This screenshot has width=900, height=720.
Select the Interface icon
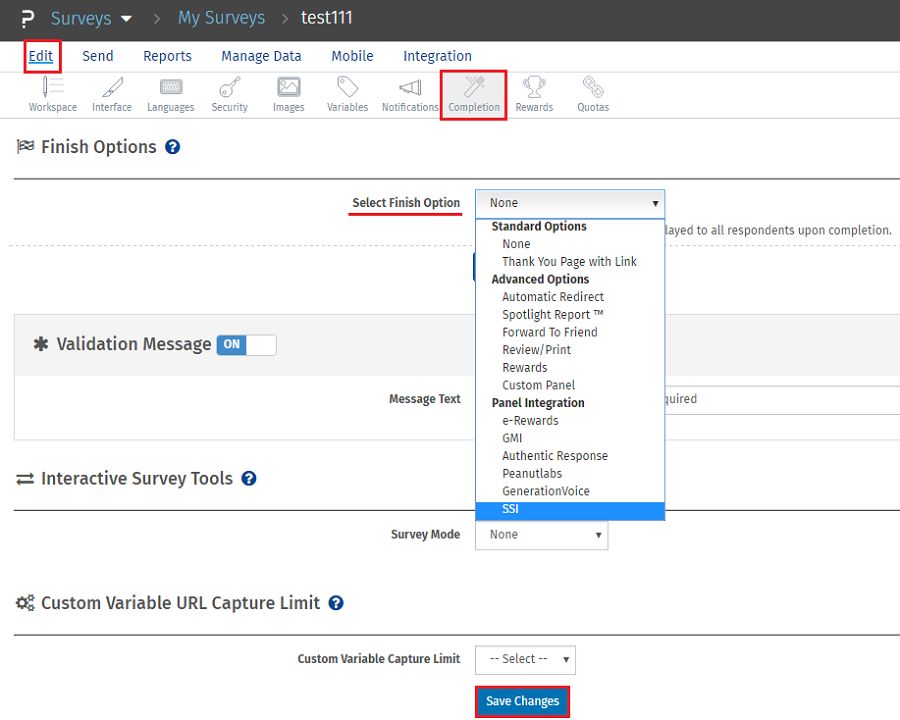point(111,94)
